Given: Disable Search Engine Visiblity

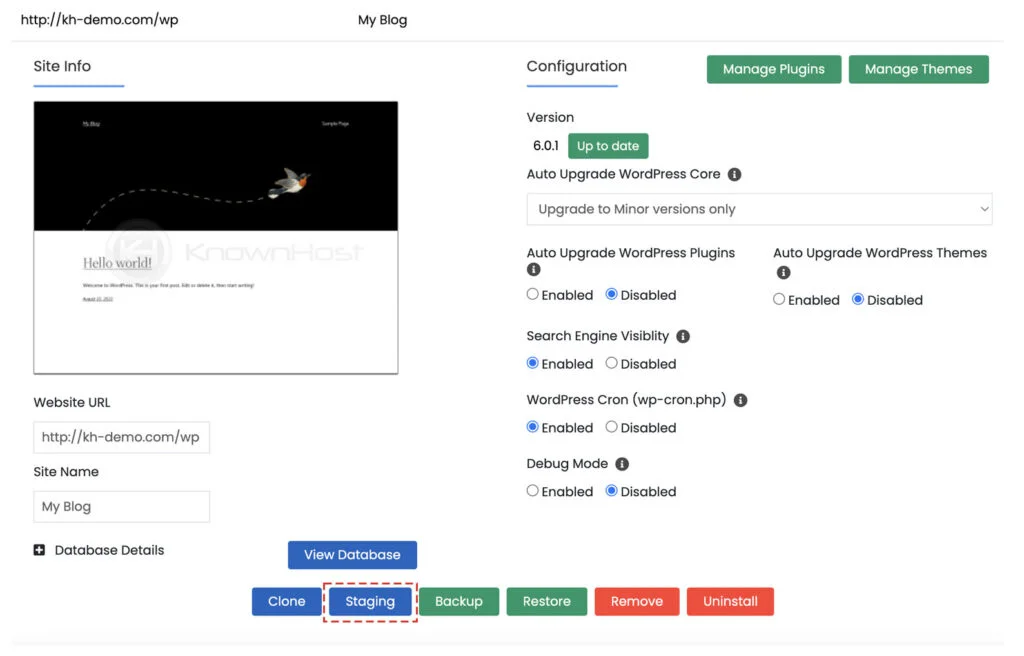Looking at the screenshot, I should [x=611, y=363].
